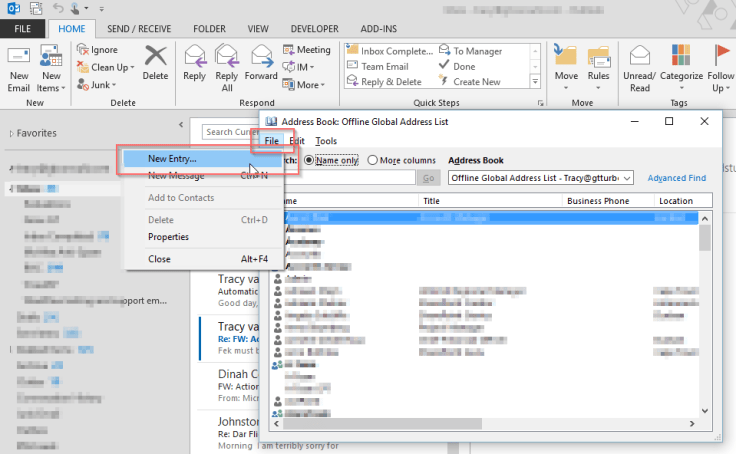Click the Title column header
Image resolution: width=736 pixels, height=454 pixels.
pos(490,201)
